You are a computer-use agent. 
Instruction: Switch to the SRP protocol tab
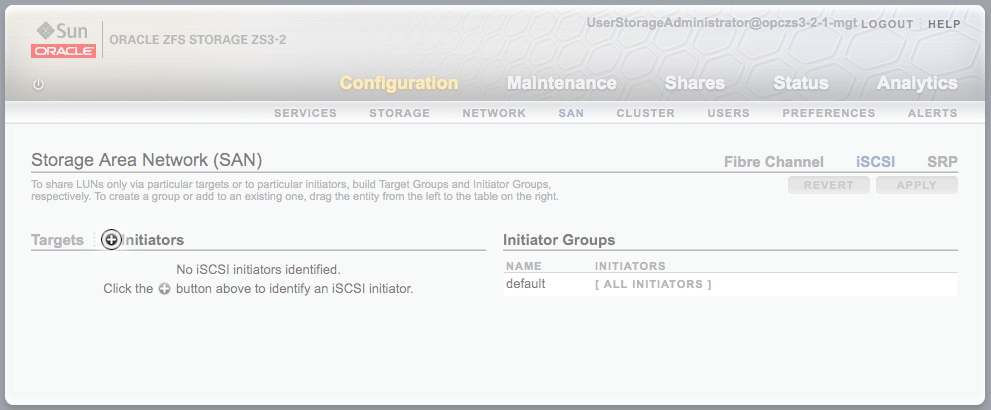[942, 162]
